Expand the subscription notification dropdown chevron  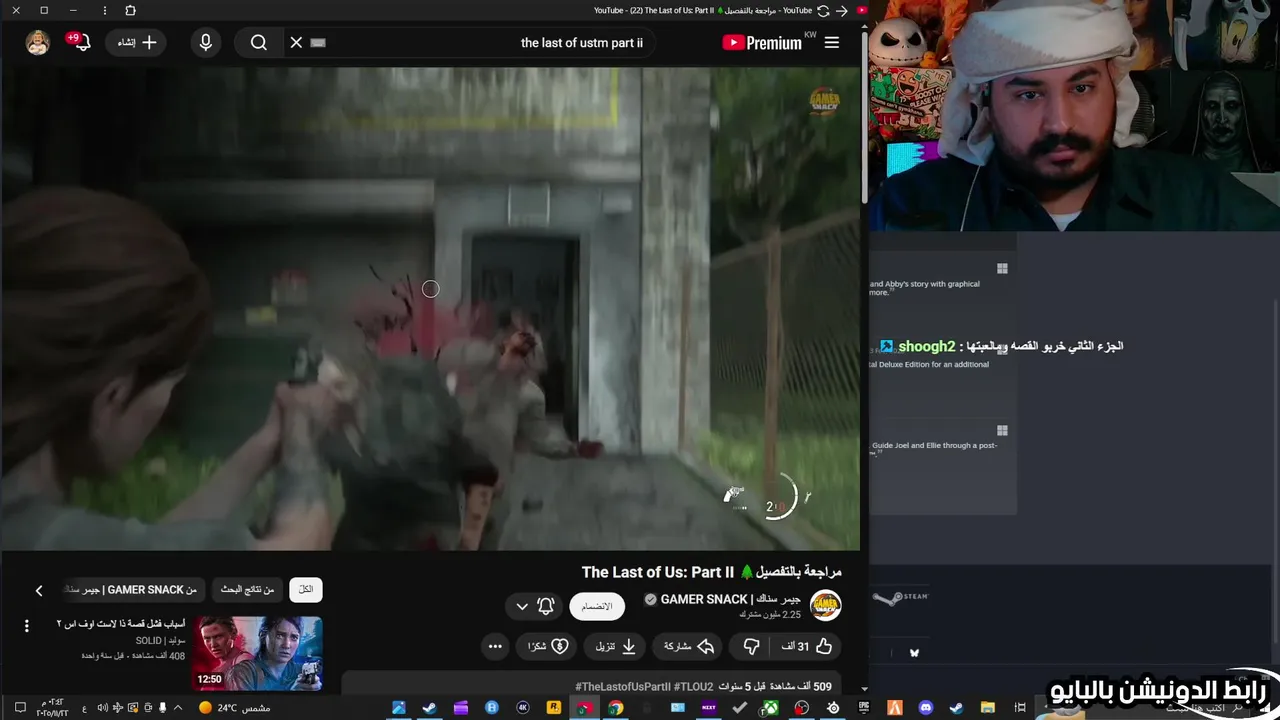(522, 606)
